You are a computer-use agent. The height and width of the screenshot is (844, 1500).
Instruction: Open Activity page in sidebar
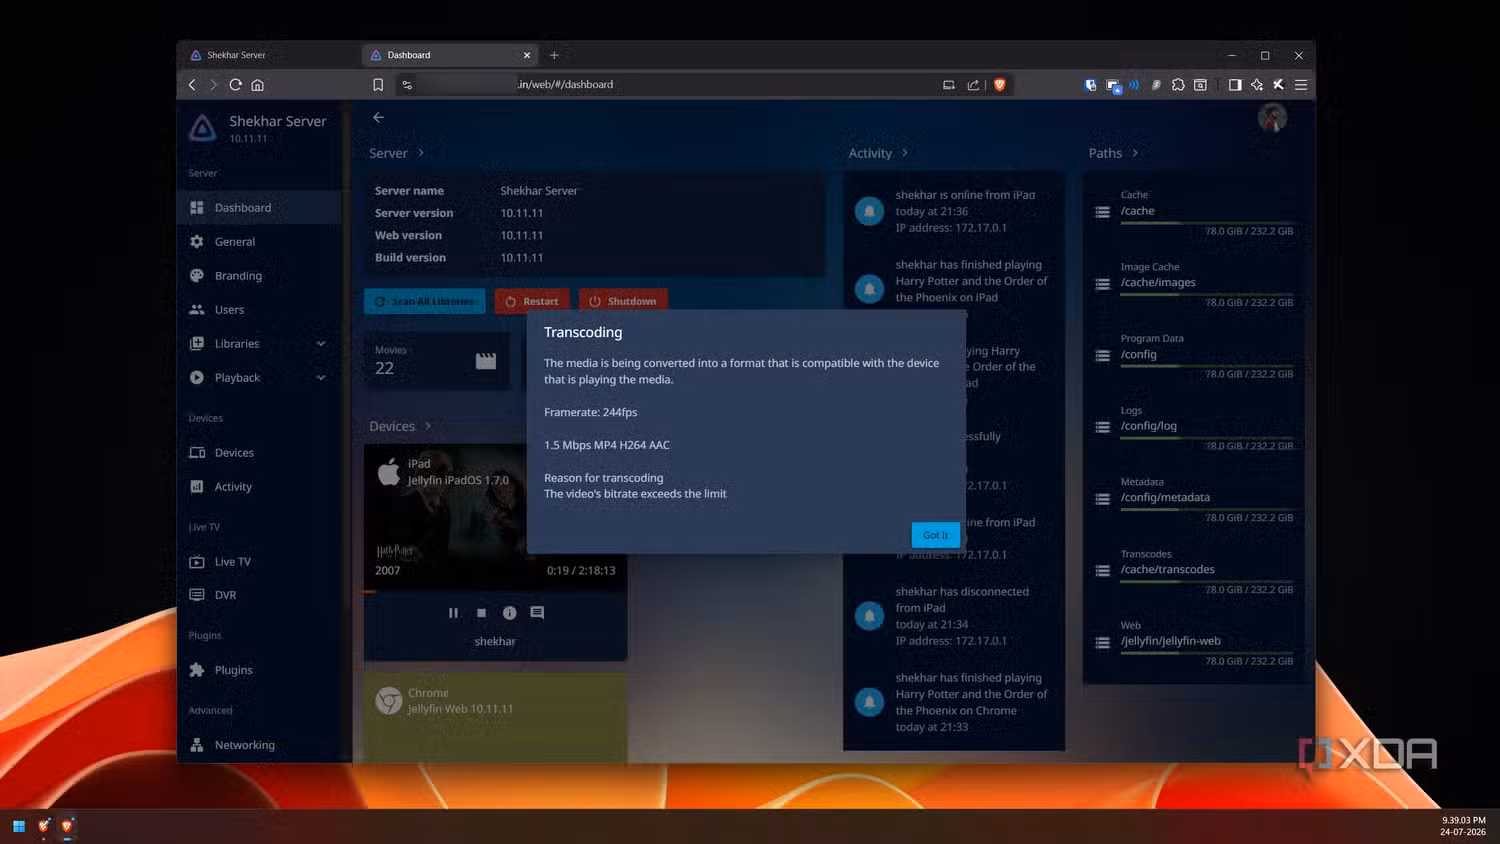(265, 486)
